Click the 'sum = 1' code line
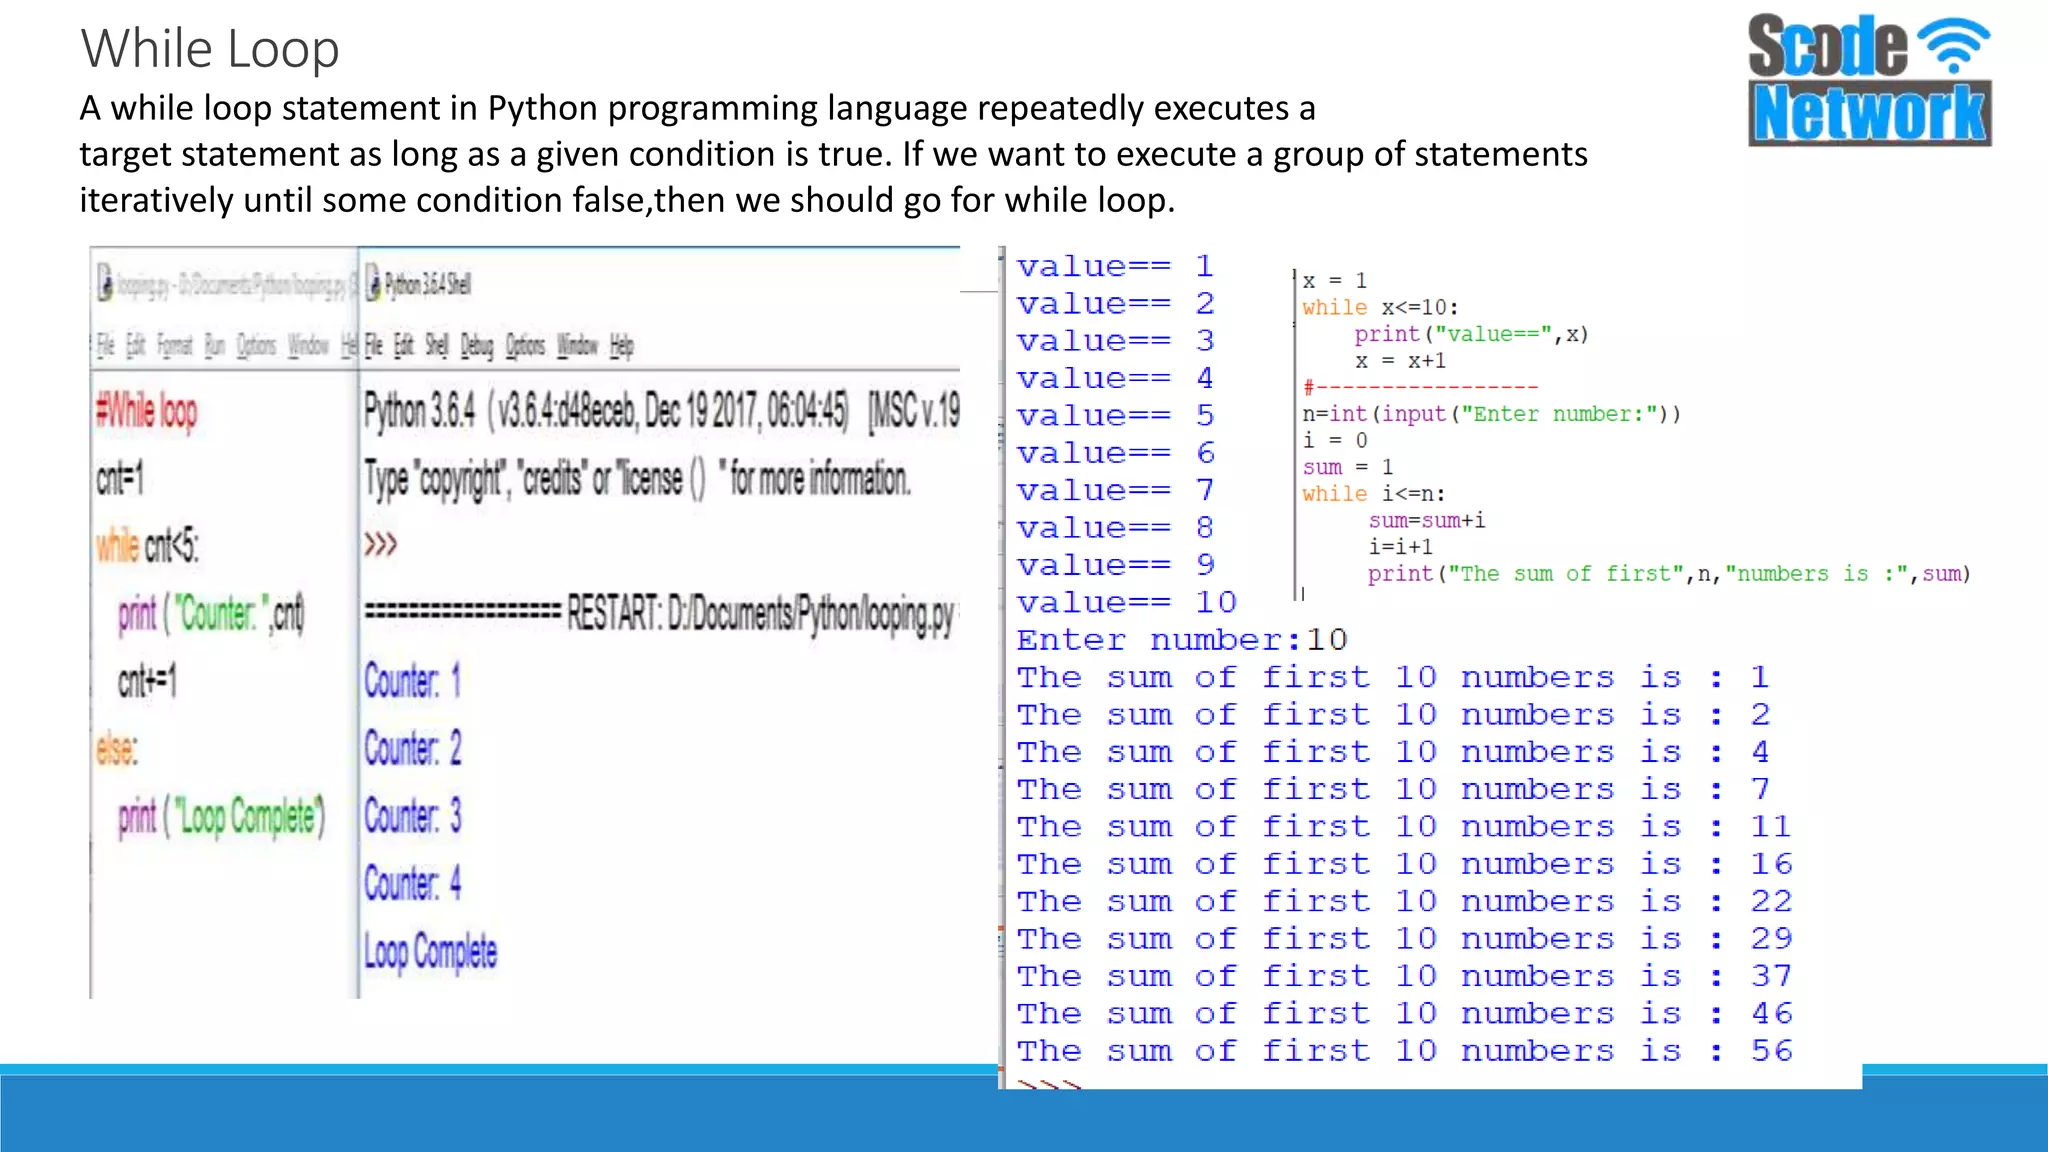The height and width of the screenshot is (1152, 2048). (1348, 468)
